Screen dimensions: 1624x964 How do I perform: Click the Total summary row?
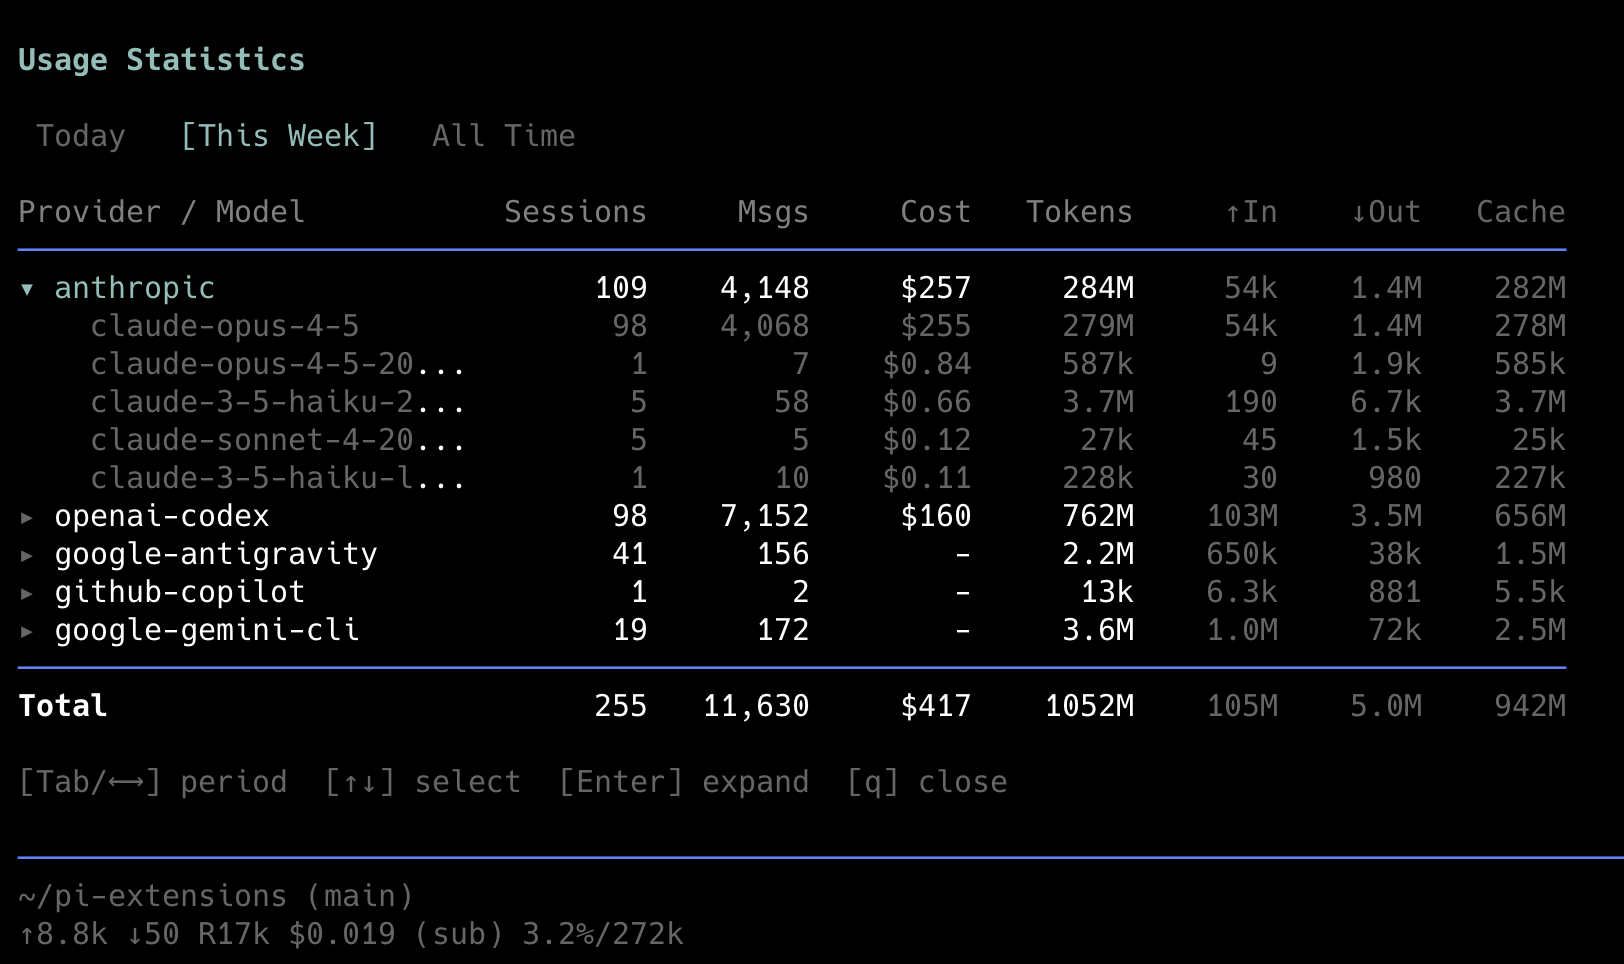pyautogui.click(x=63, y=706)
